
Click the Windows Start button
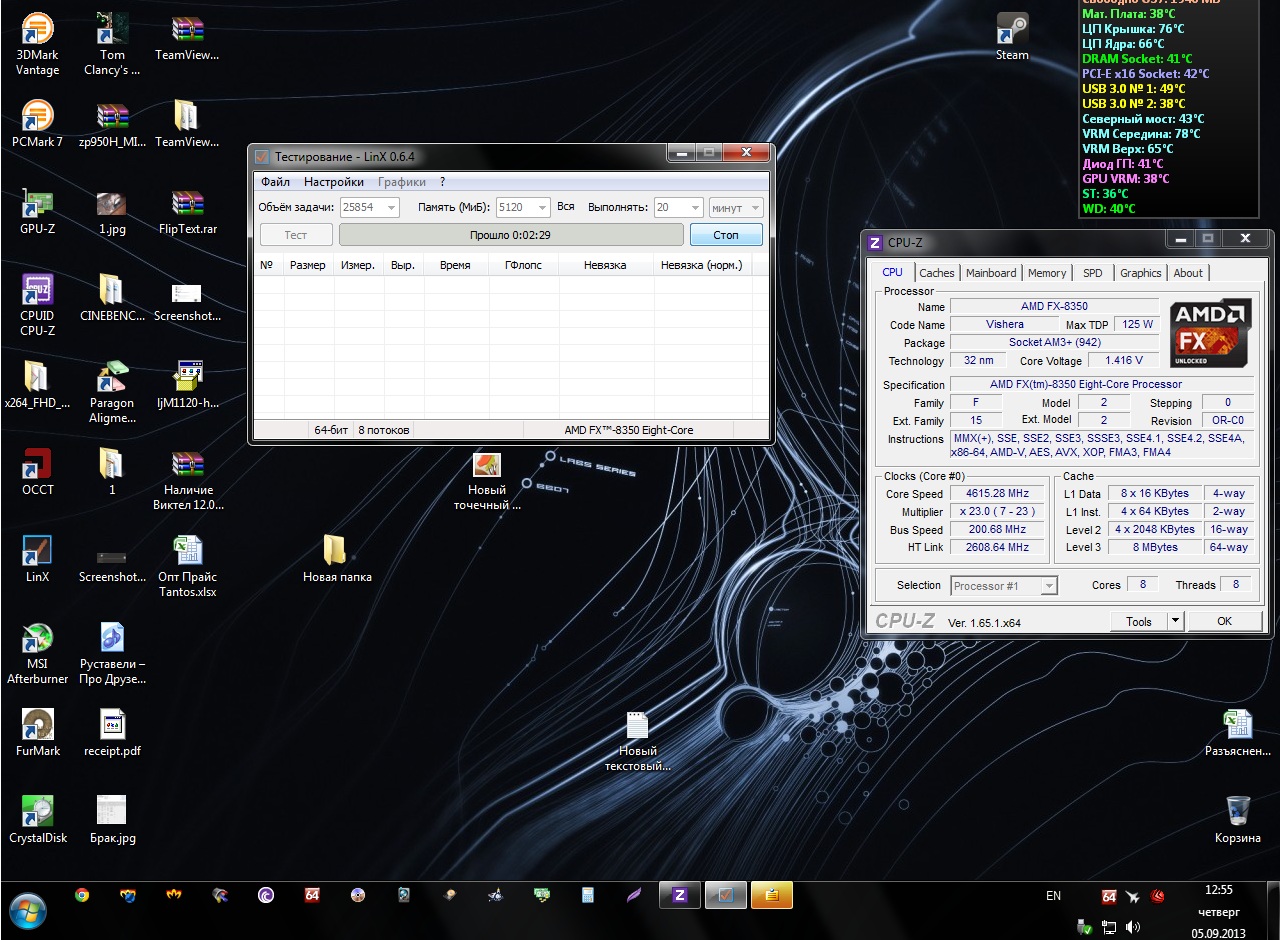(28, 911)
